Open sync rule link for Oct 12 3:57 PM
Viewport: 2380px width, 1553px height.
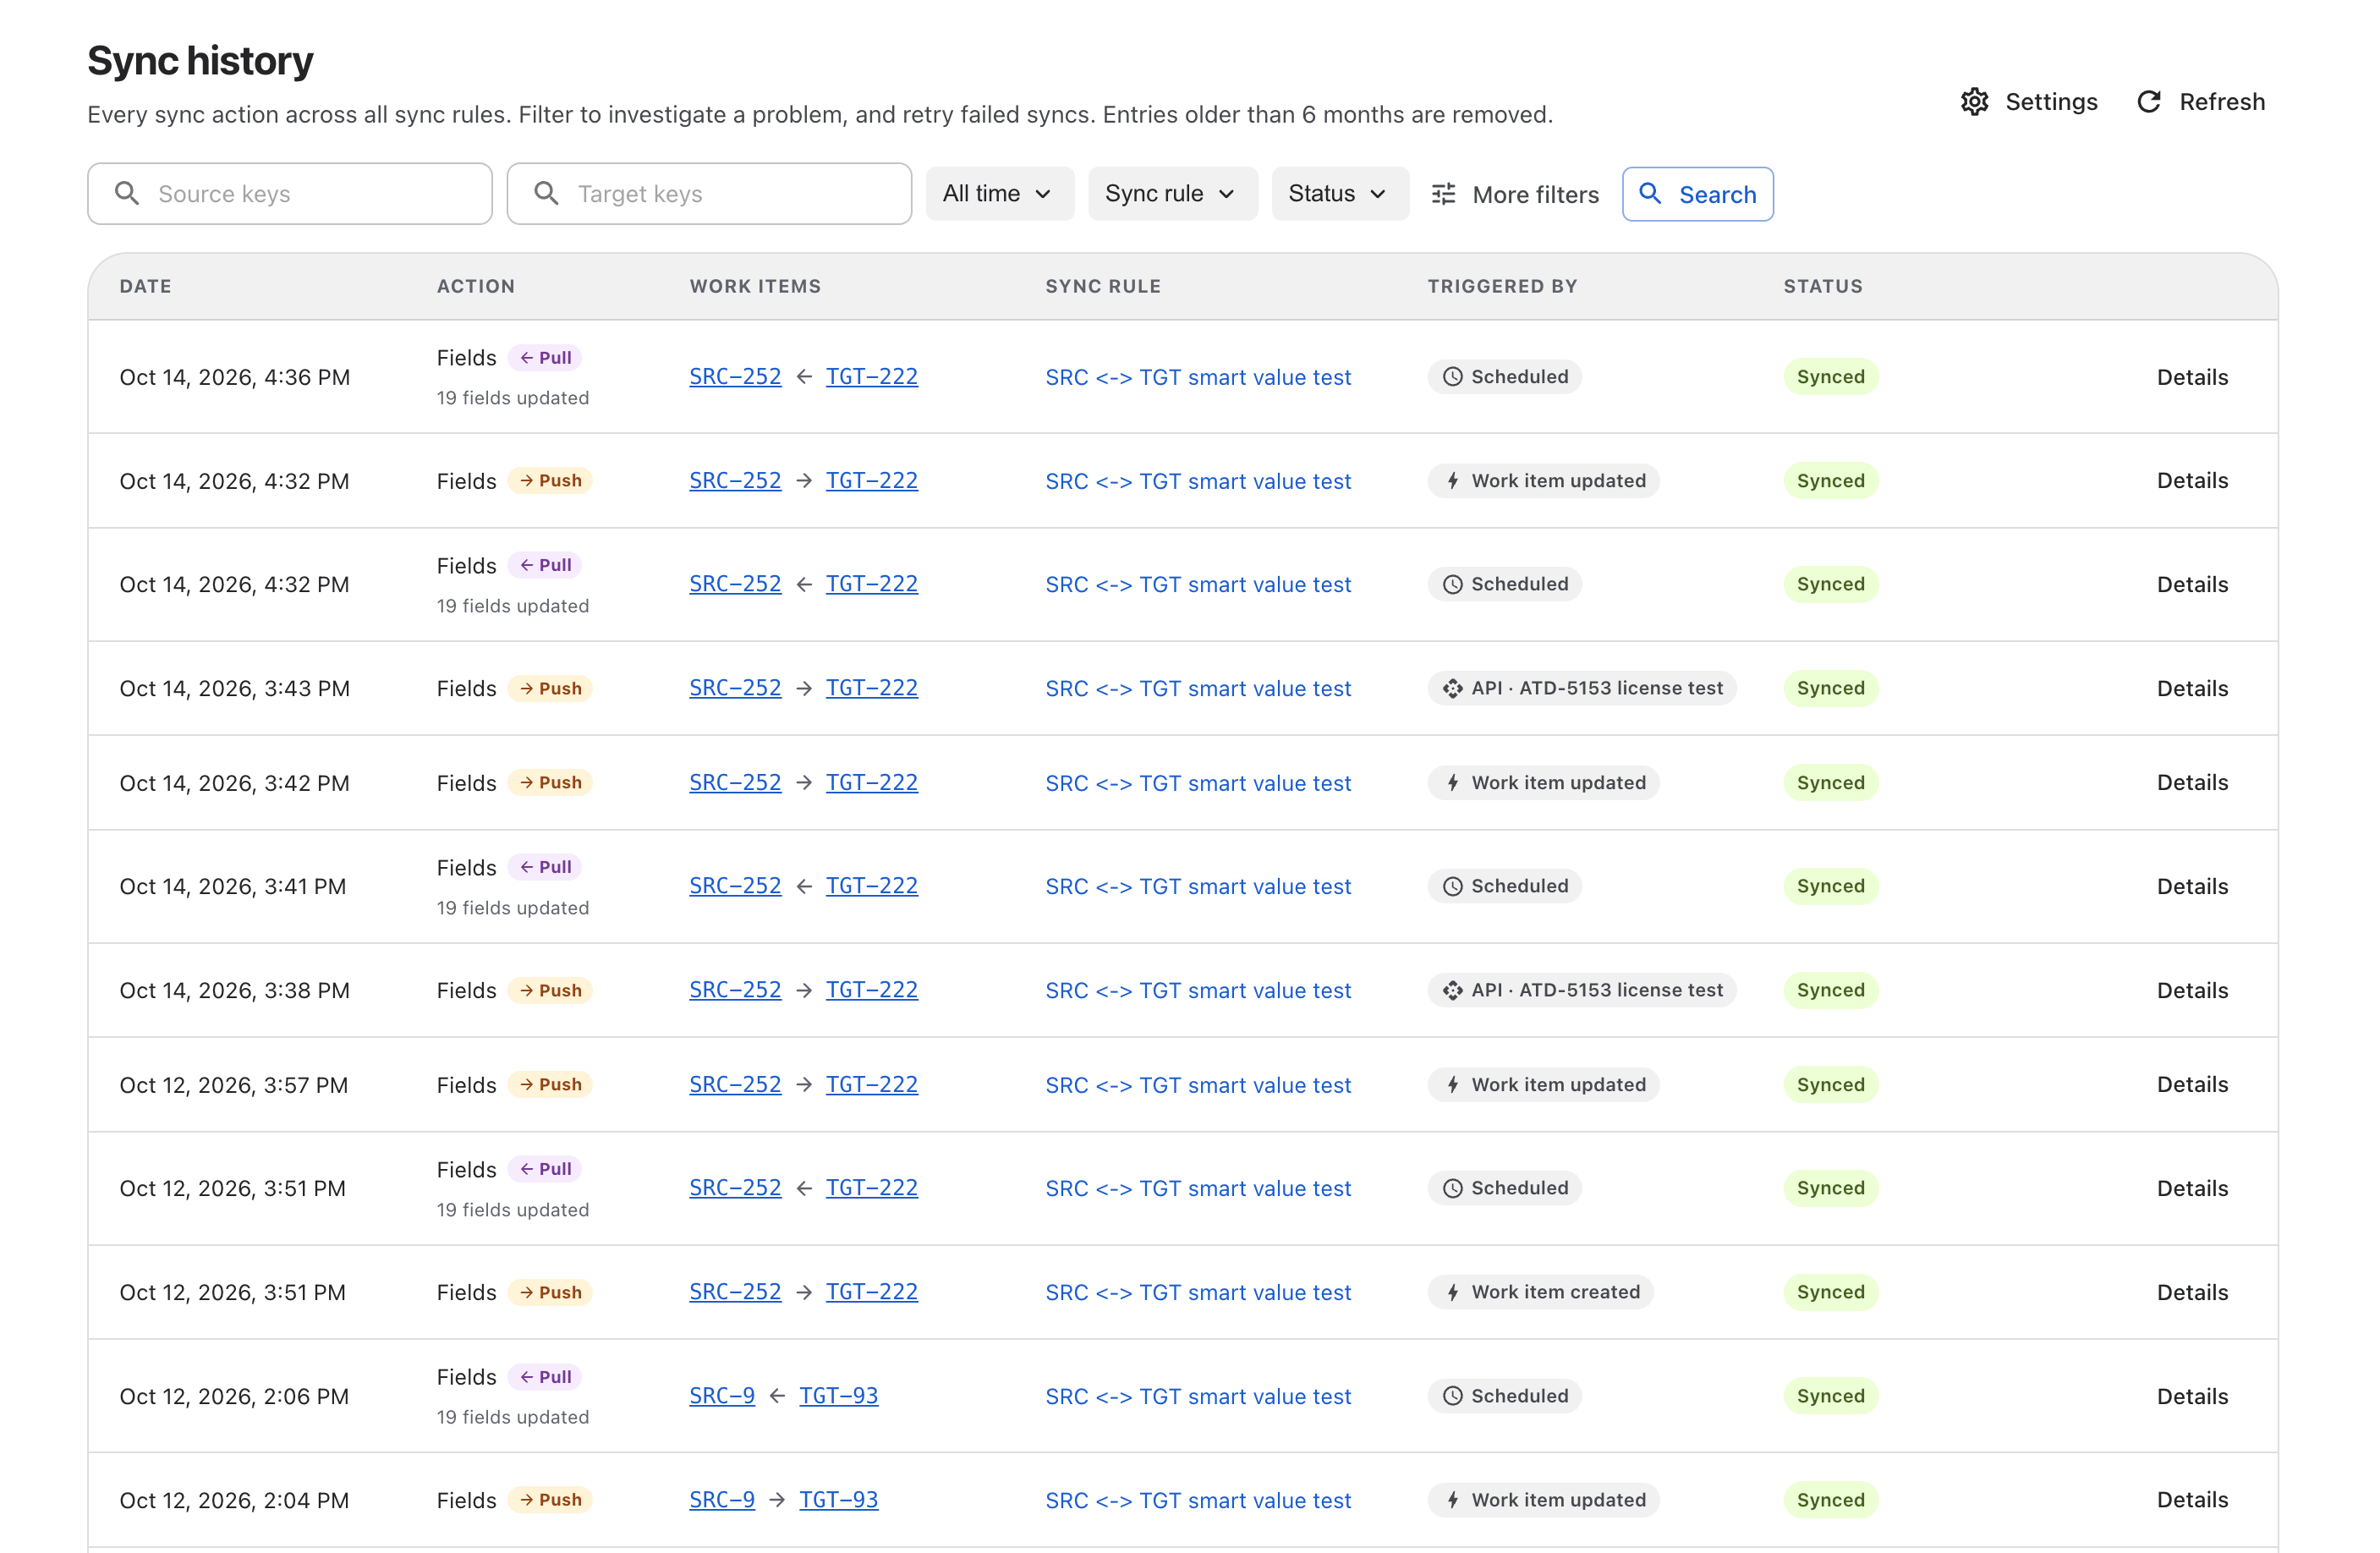click(x=1197, y=1085)
